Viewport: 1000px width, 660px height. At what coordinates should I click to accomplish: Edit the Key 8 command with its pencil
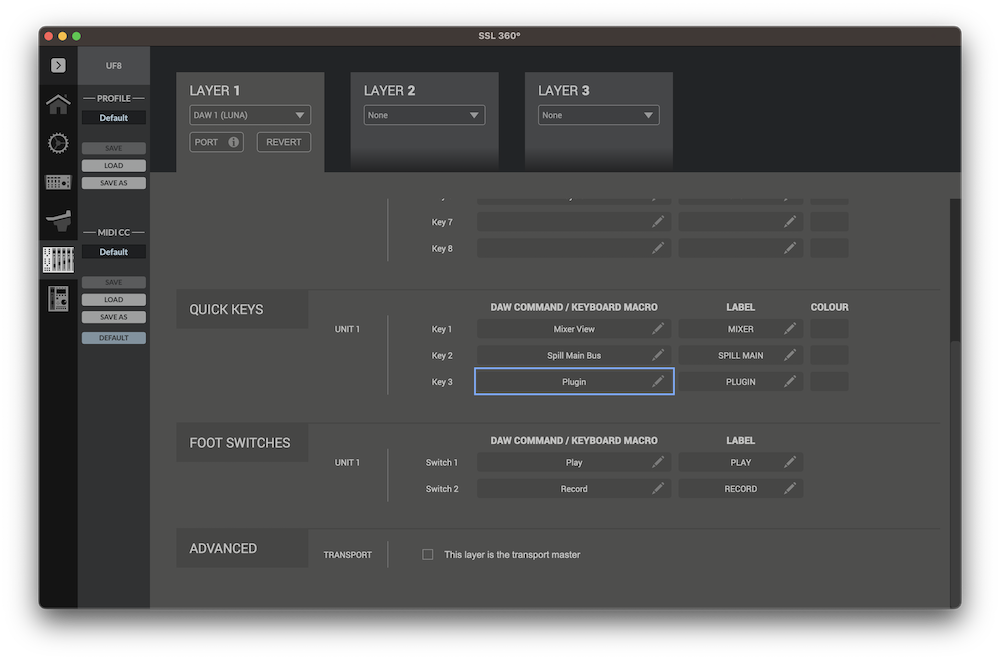tap(658, 248)
